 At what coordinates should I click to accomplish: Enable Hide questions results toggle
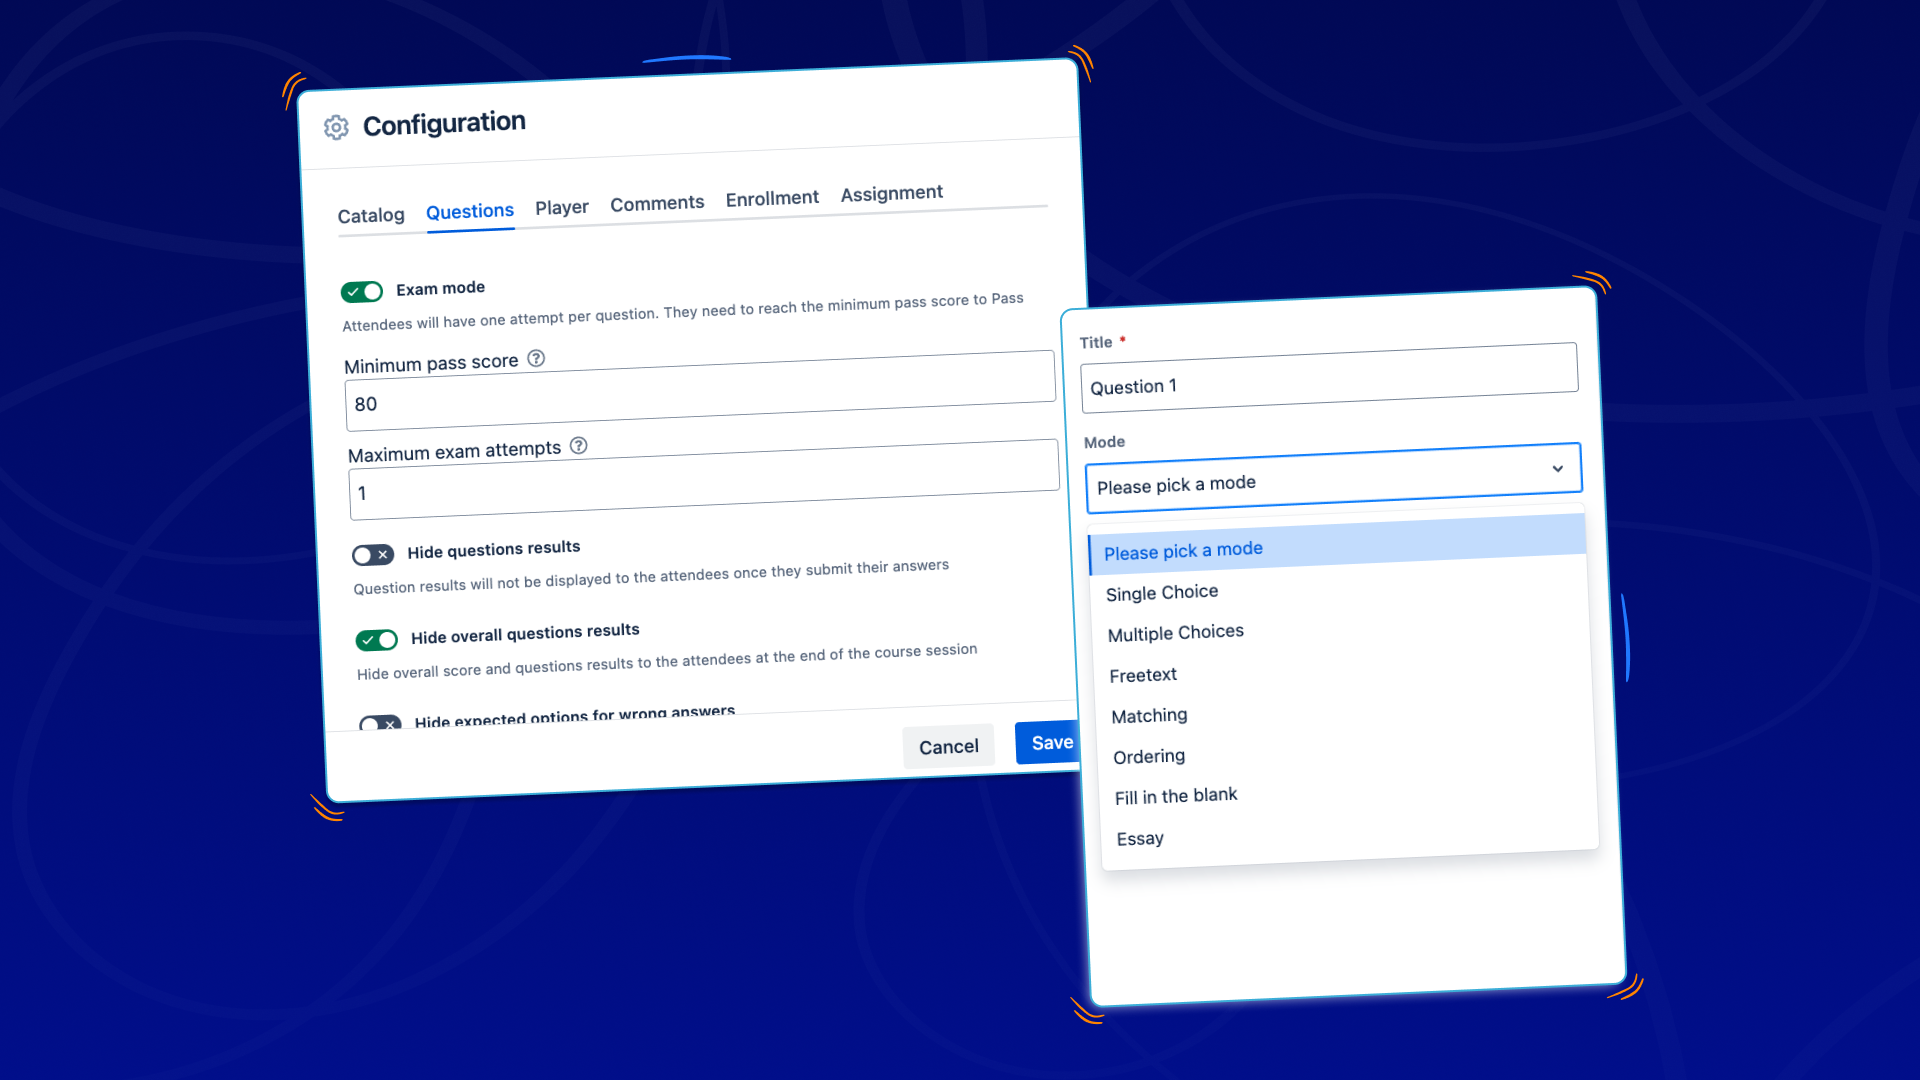coord(373,554)
